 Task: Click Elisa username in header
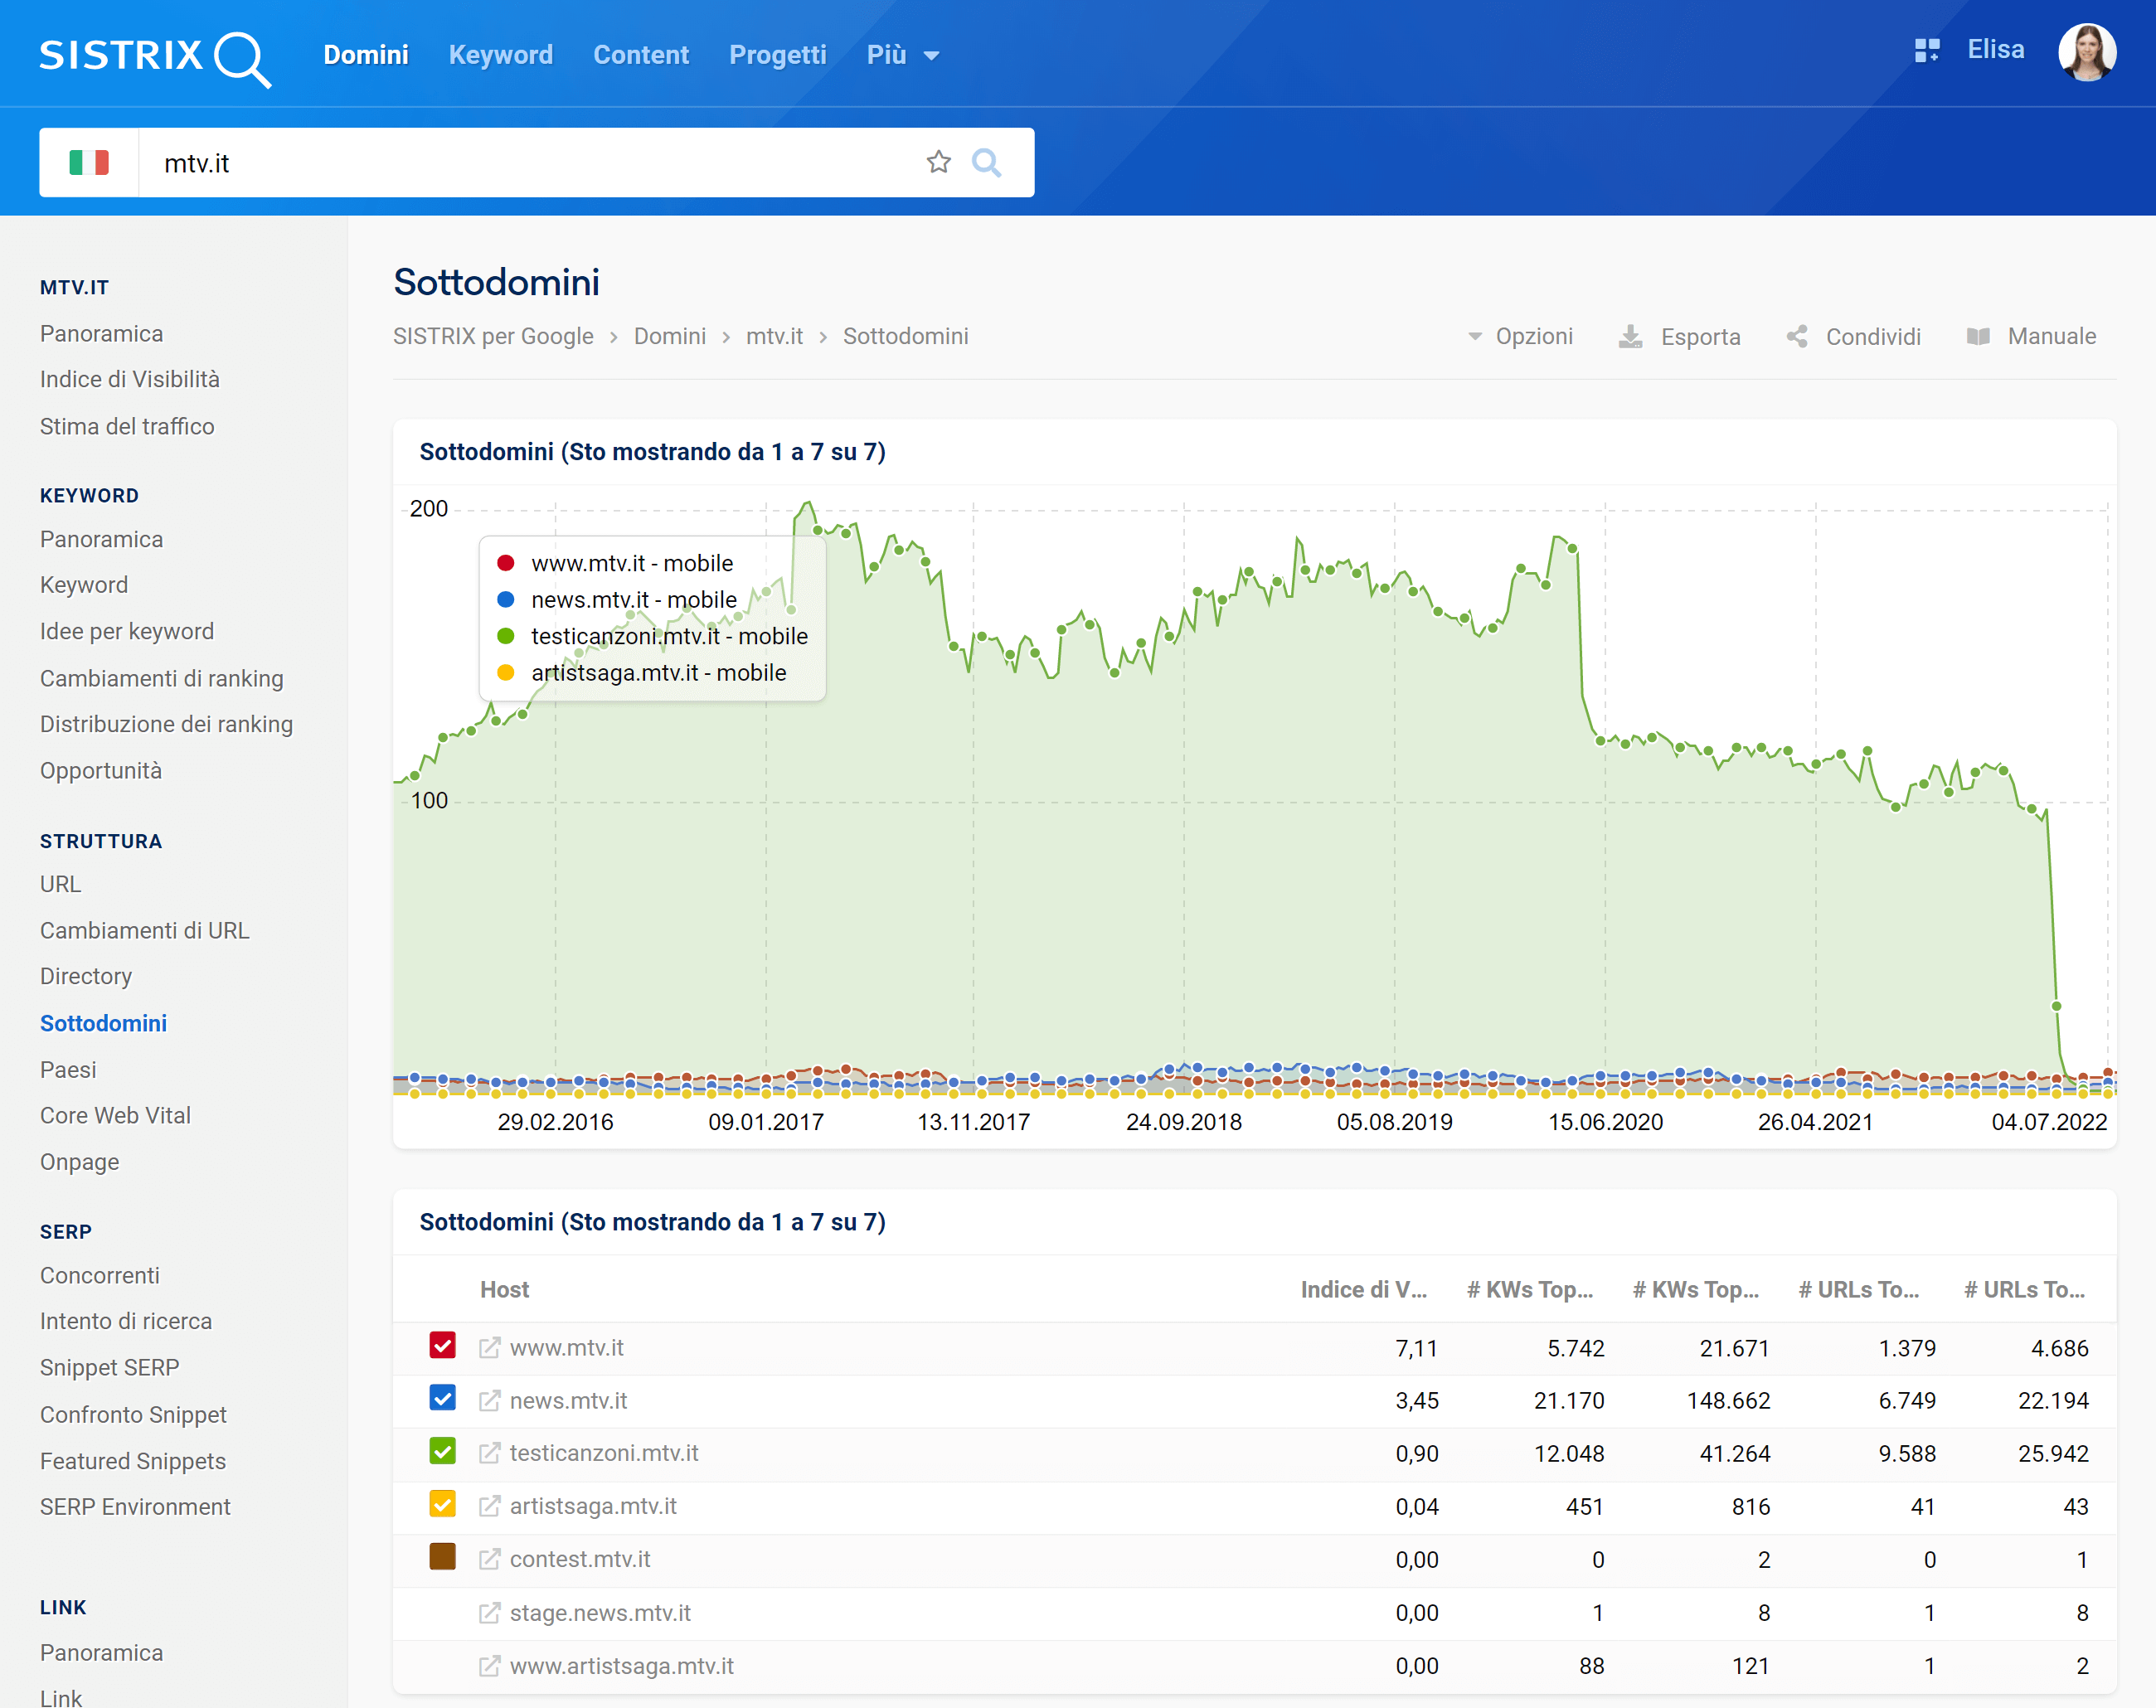[1996, 50]
